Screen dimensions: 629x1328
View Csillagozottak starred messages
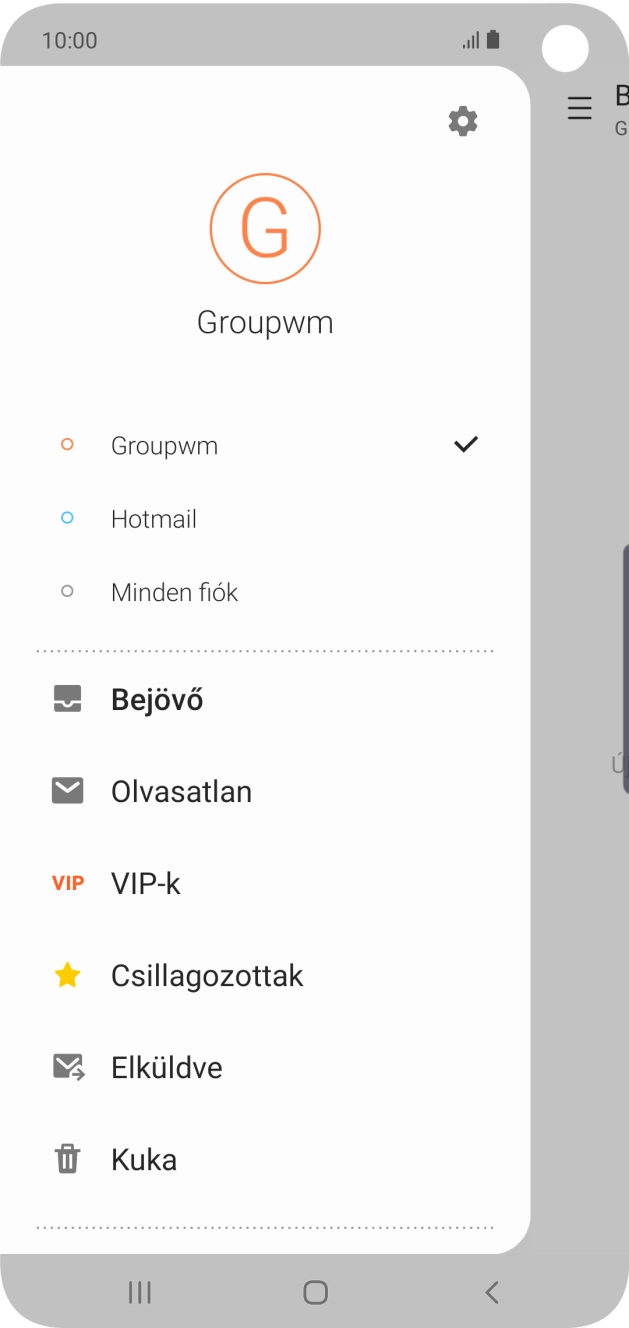[207, 975]
